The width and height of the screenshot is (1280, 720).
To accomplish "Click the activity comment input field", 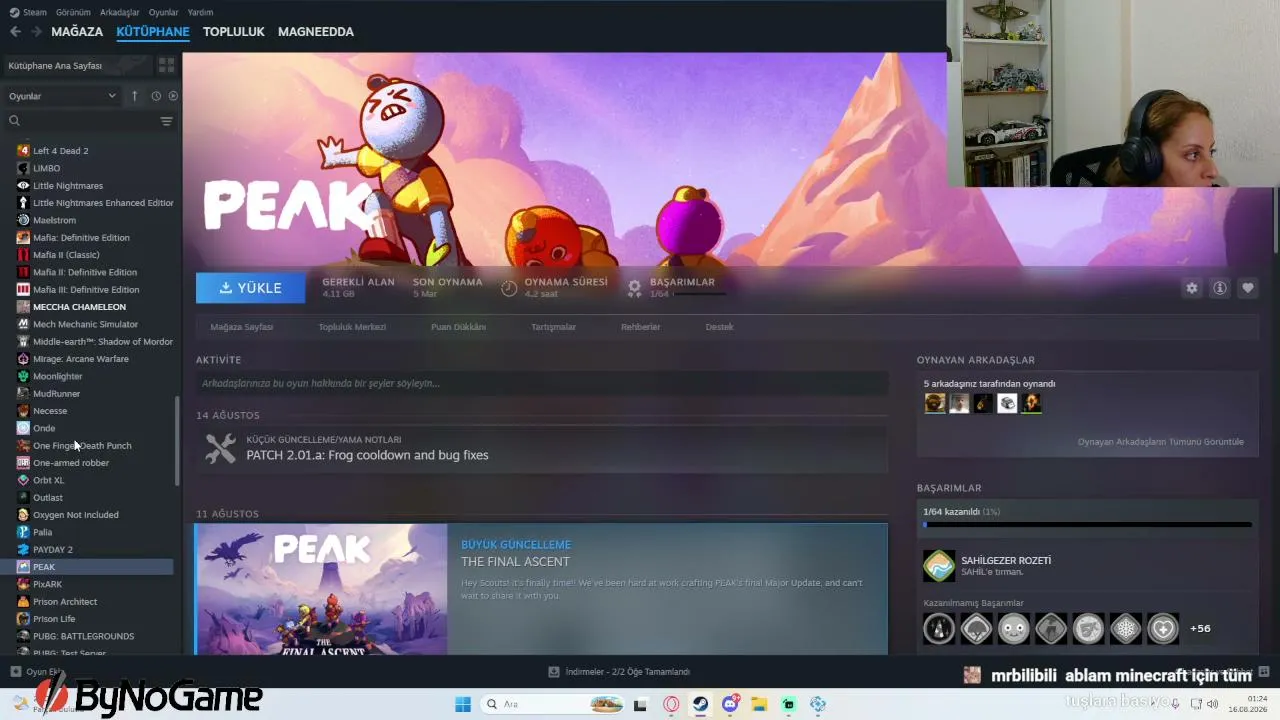I will 542,383.
